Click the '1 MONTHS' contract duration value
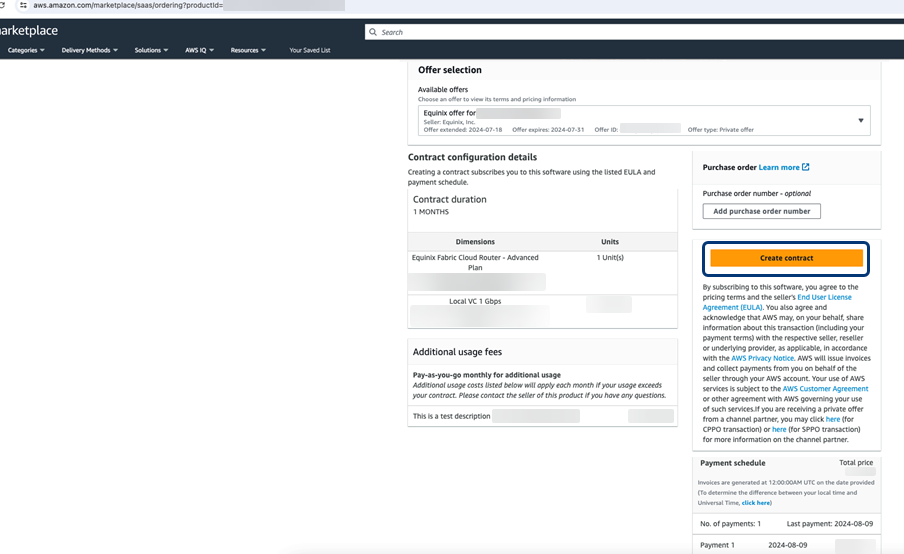This screenshot has height=554, width=904. click(x=431, y=212)
